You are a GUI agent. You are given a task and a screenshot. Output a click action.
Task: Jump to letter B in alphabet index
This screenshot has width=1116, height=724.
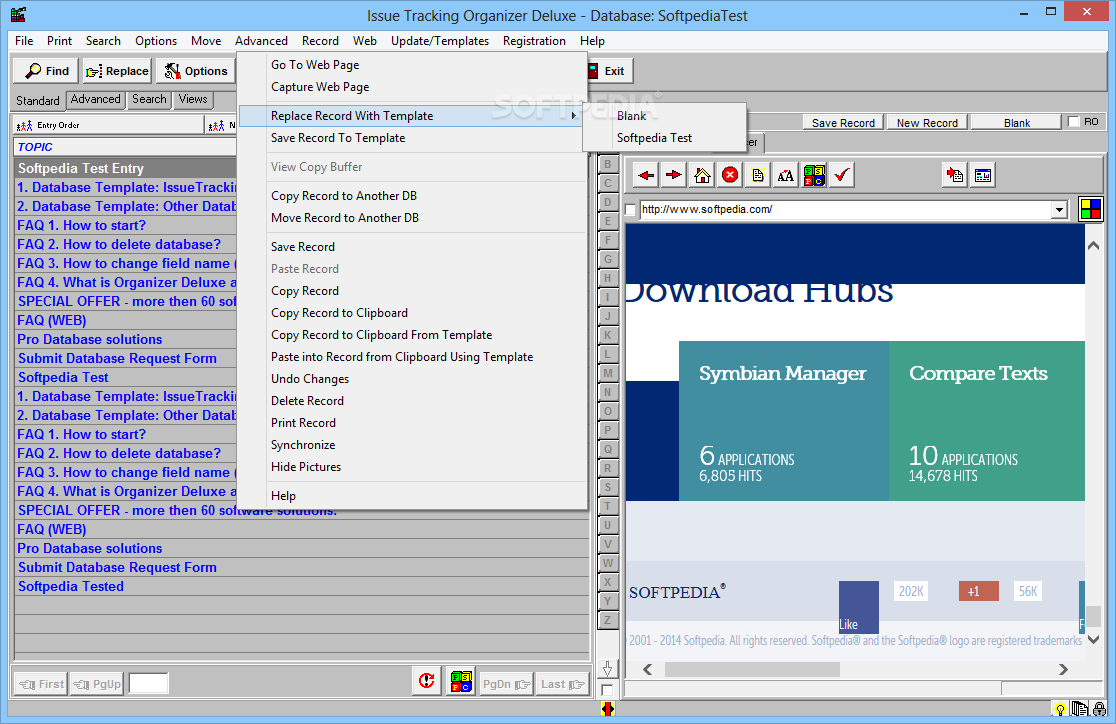tap(608, 164)
